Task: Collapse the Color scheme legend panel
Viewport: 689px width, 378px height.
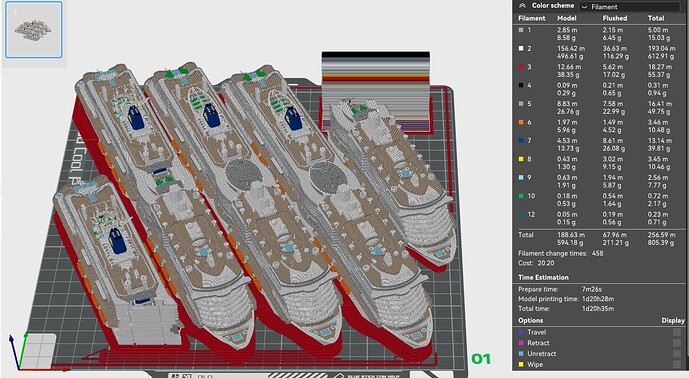Action: [x=522, y=6]
